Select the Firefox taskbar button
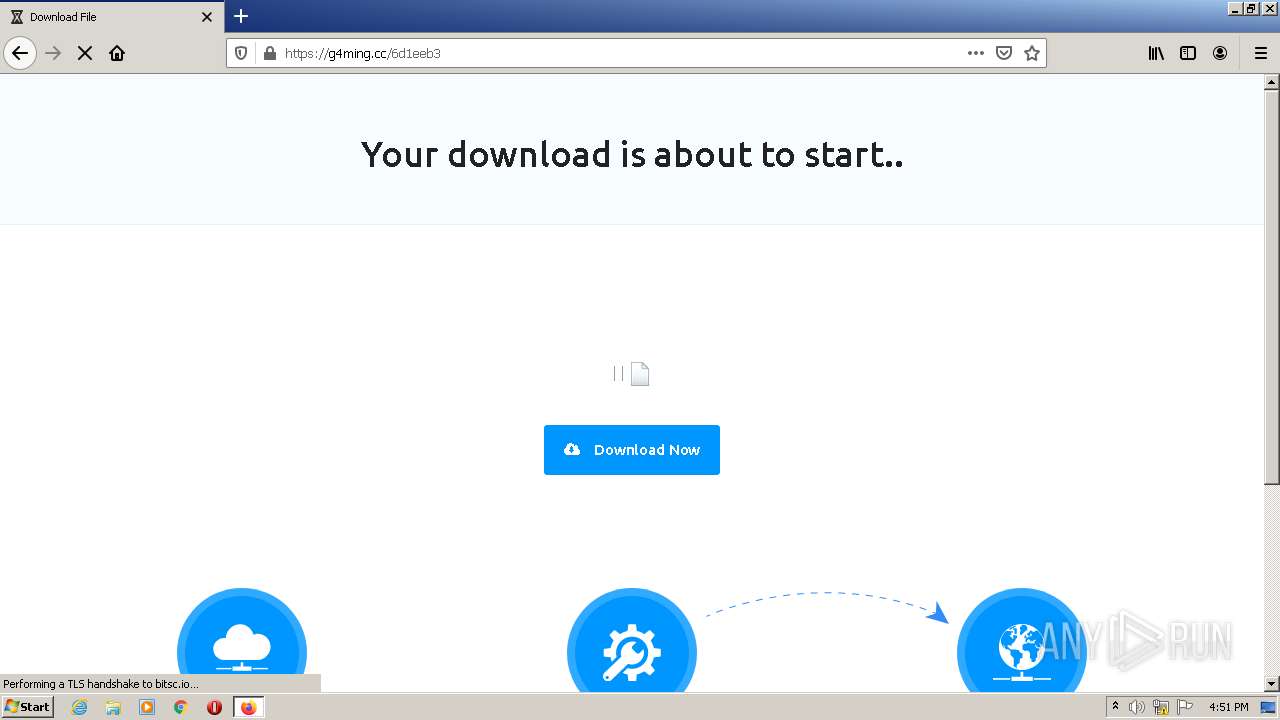Image resolution: width=1280 pixels, height=720 pixels. coord(248,707)
